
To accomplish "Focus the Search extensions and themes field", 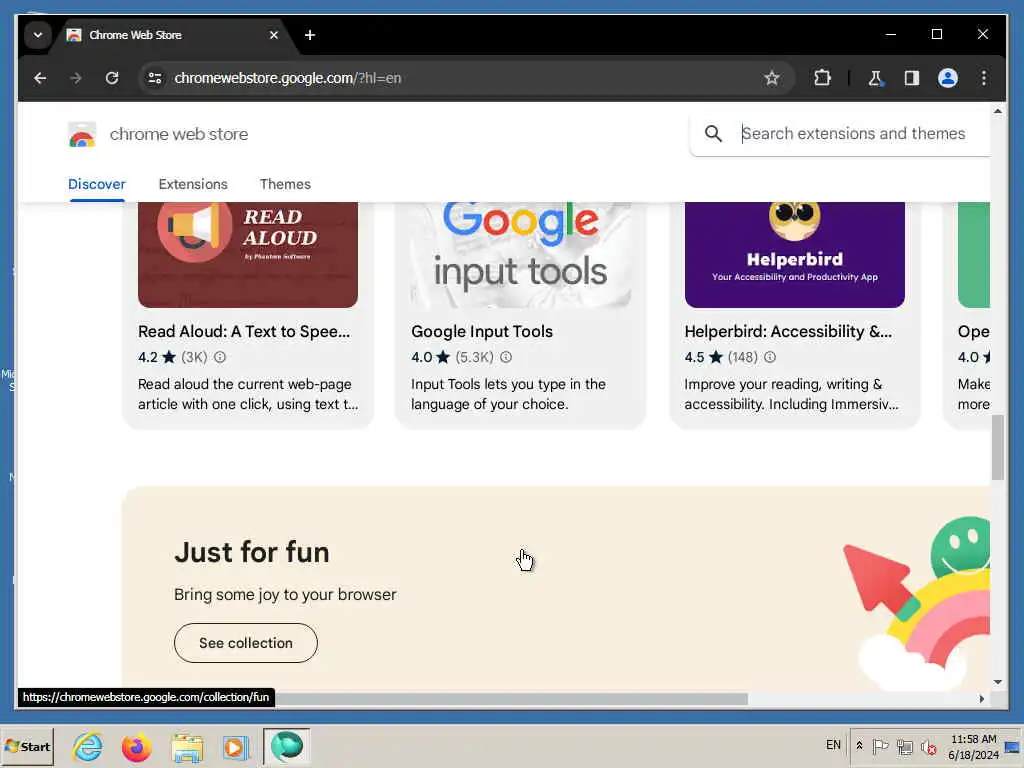I will tap(853, 134).
